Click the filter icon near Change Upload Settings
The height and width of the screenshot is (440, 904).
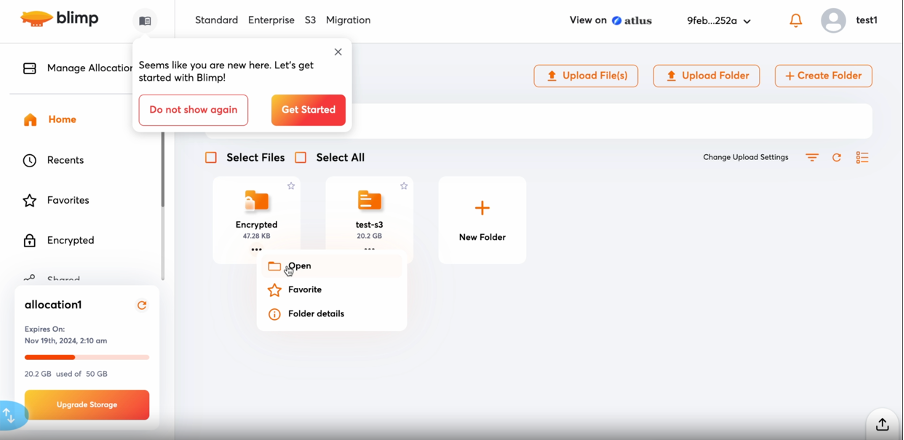click(x=812, y=158)
